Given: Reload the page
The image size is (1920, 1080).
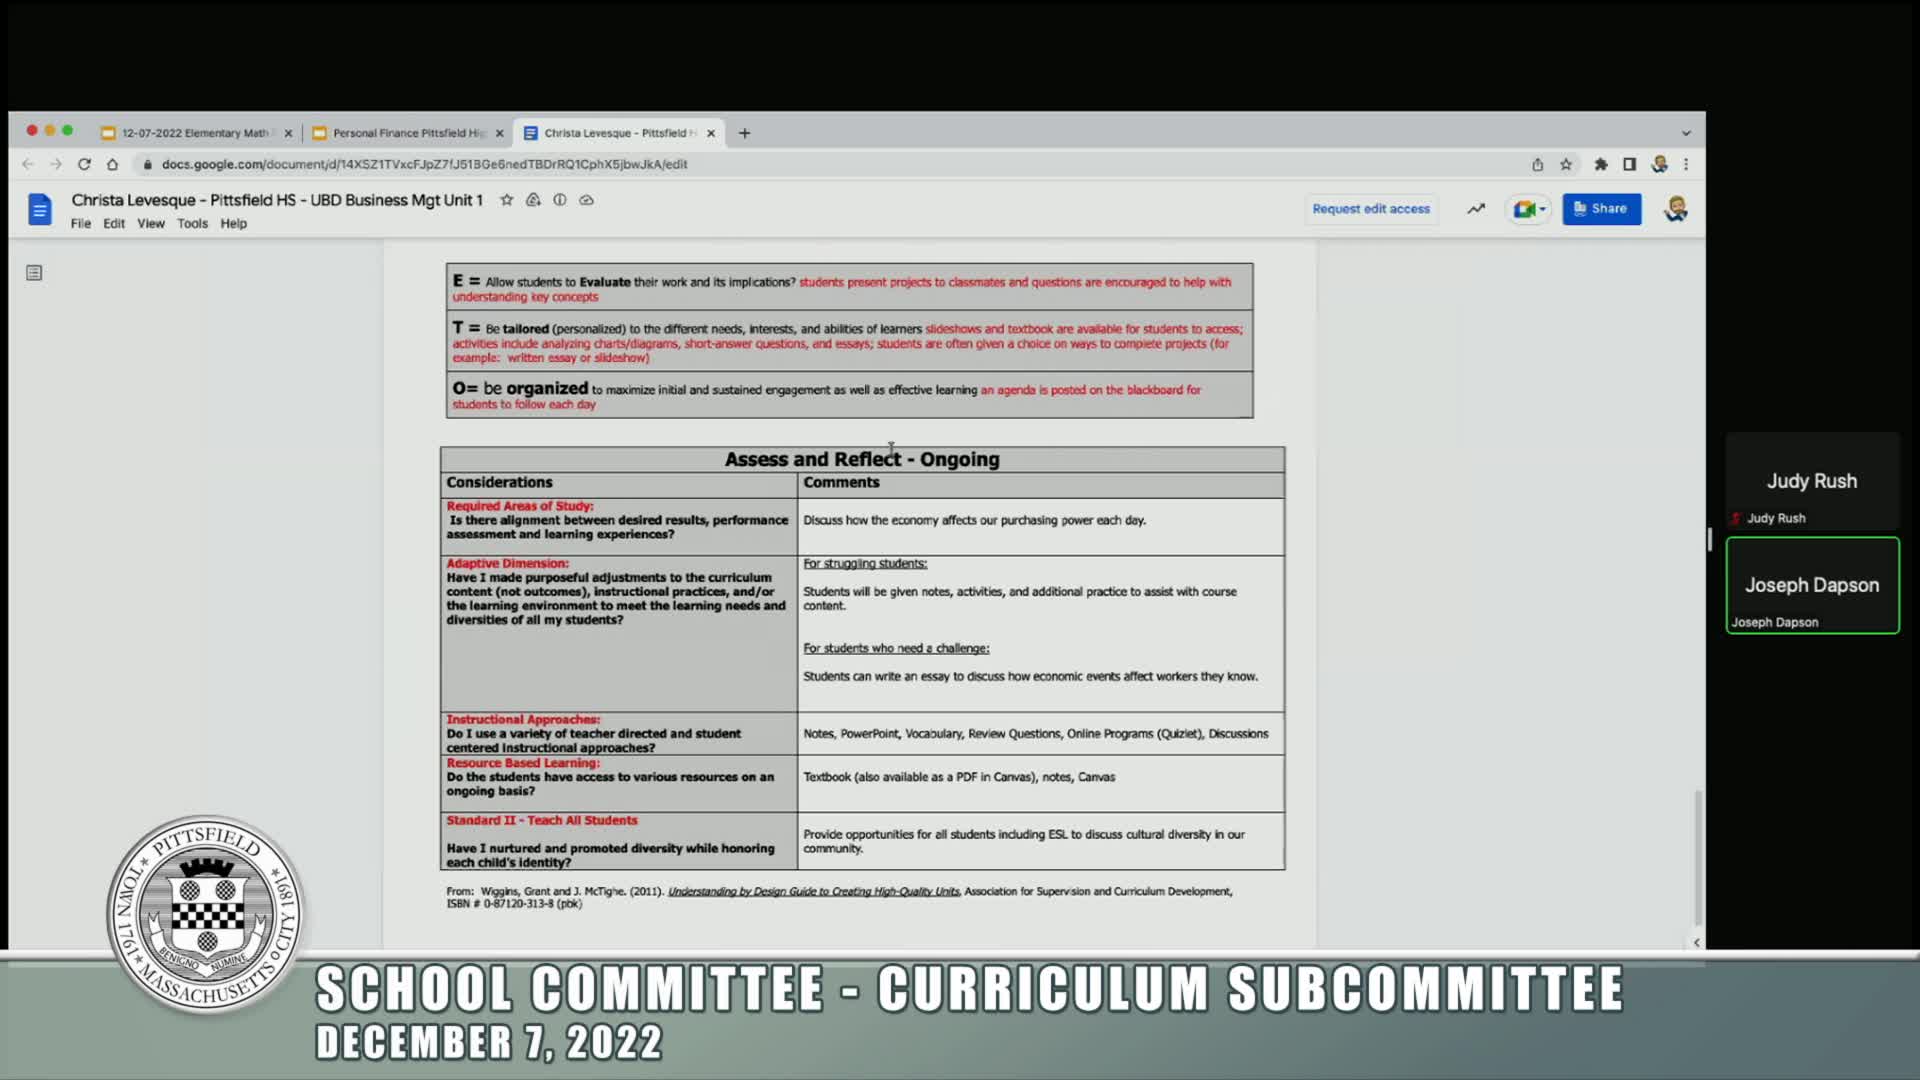Looking at the screenshot, I should click(84, 164).
